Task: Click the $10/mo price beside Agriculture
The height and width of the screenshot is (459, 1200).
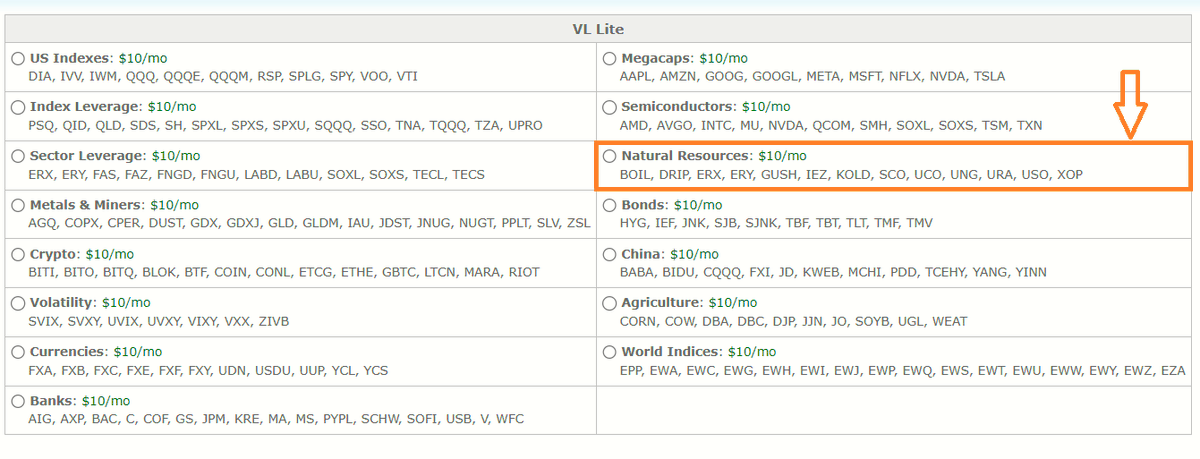Action: (x=733, y=302)
